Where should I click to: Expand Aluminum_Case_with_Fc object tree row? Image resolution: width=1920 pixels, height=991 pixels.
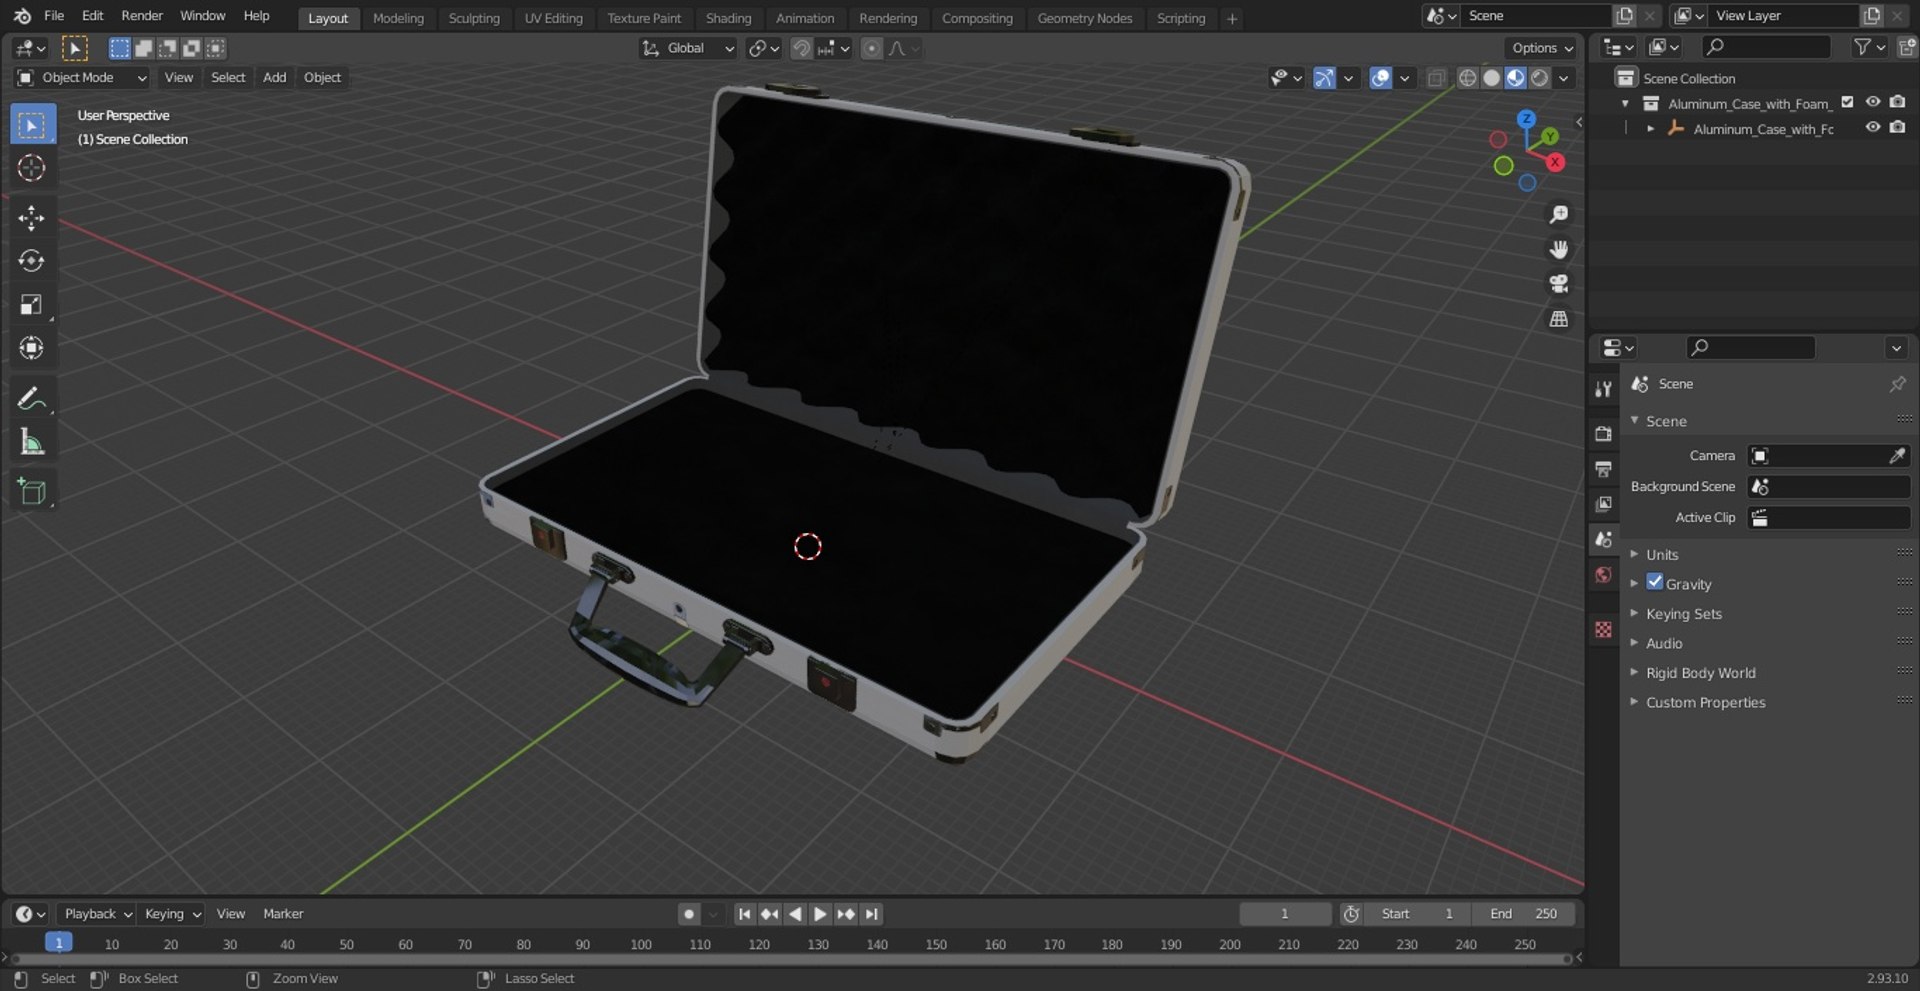(x=1650, y=129)
